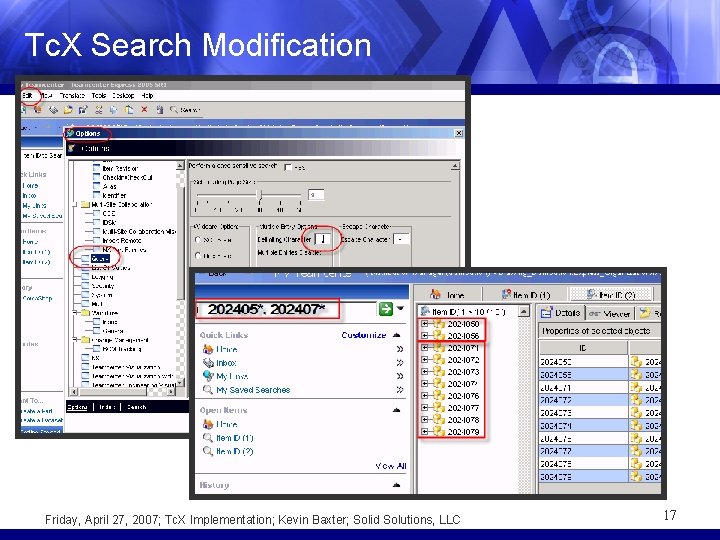Viewport: 720px width, 540px height.
Task: Toggle the case sensitive search Yes checkbox
Action: pos(288,167)
